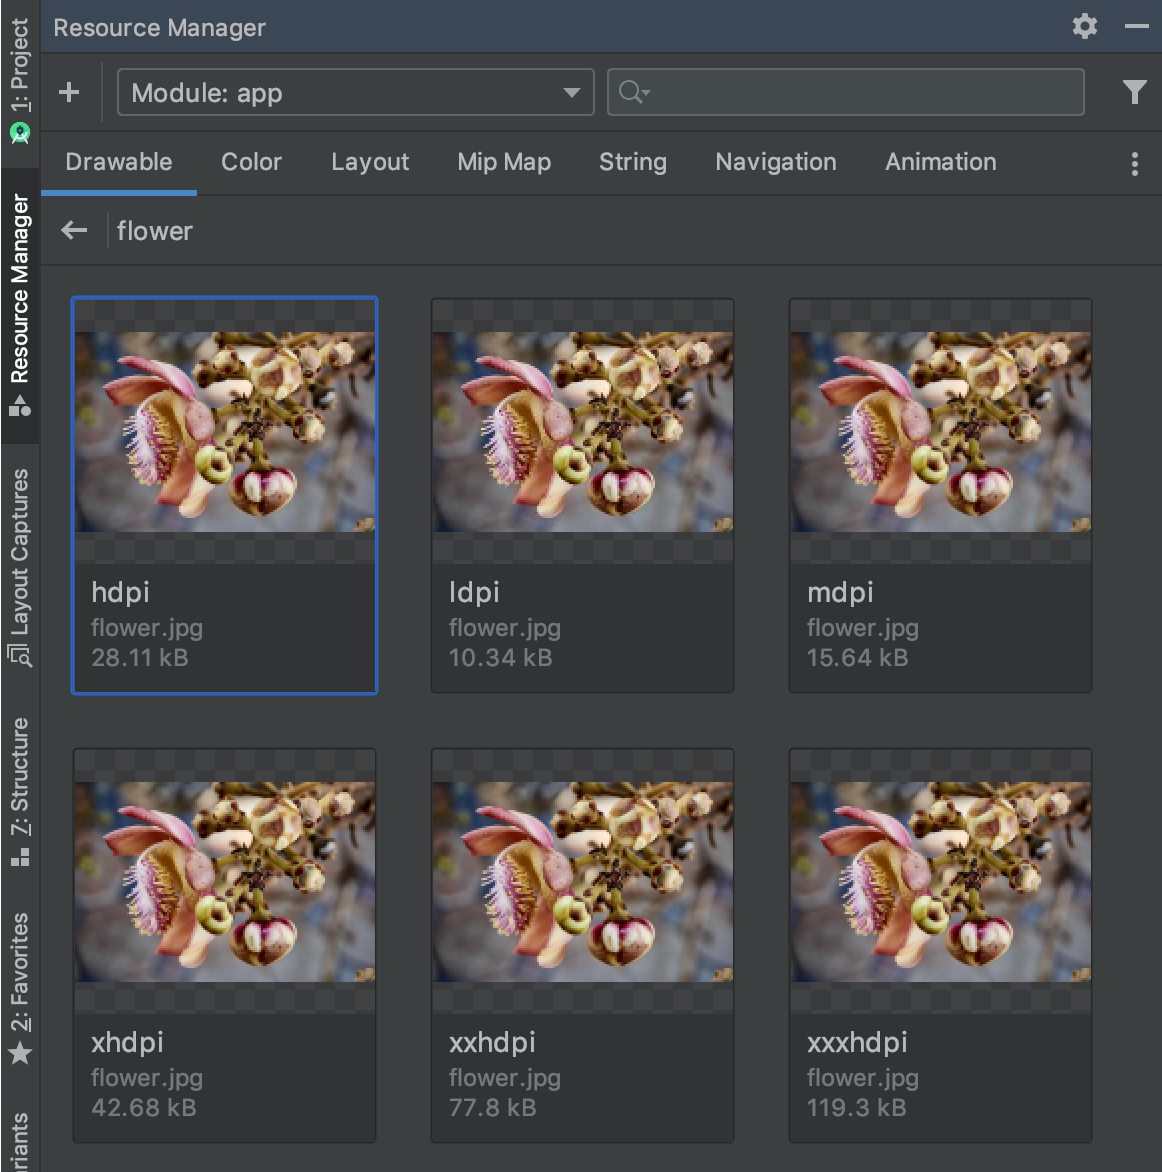Click the plus icon to add resources
This screenshot has width=1162, height=1172.
click(x=69, y=92)
